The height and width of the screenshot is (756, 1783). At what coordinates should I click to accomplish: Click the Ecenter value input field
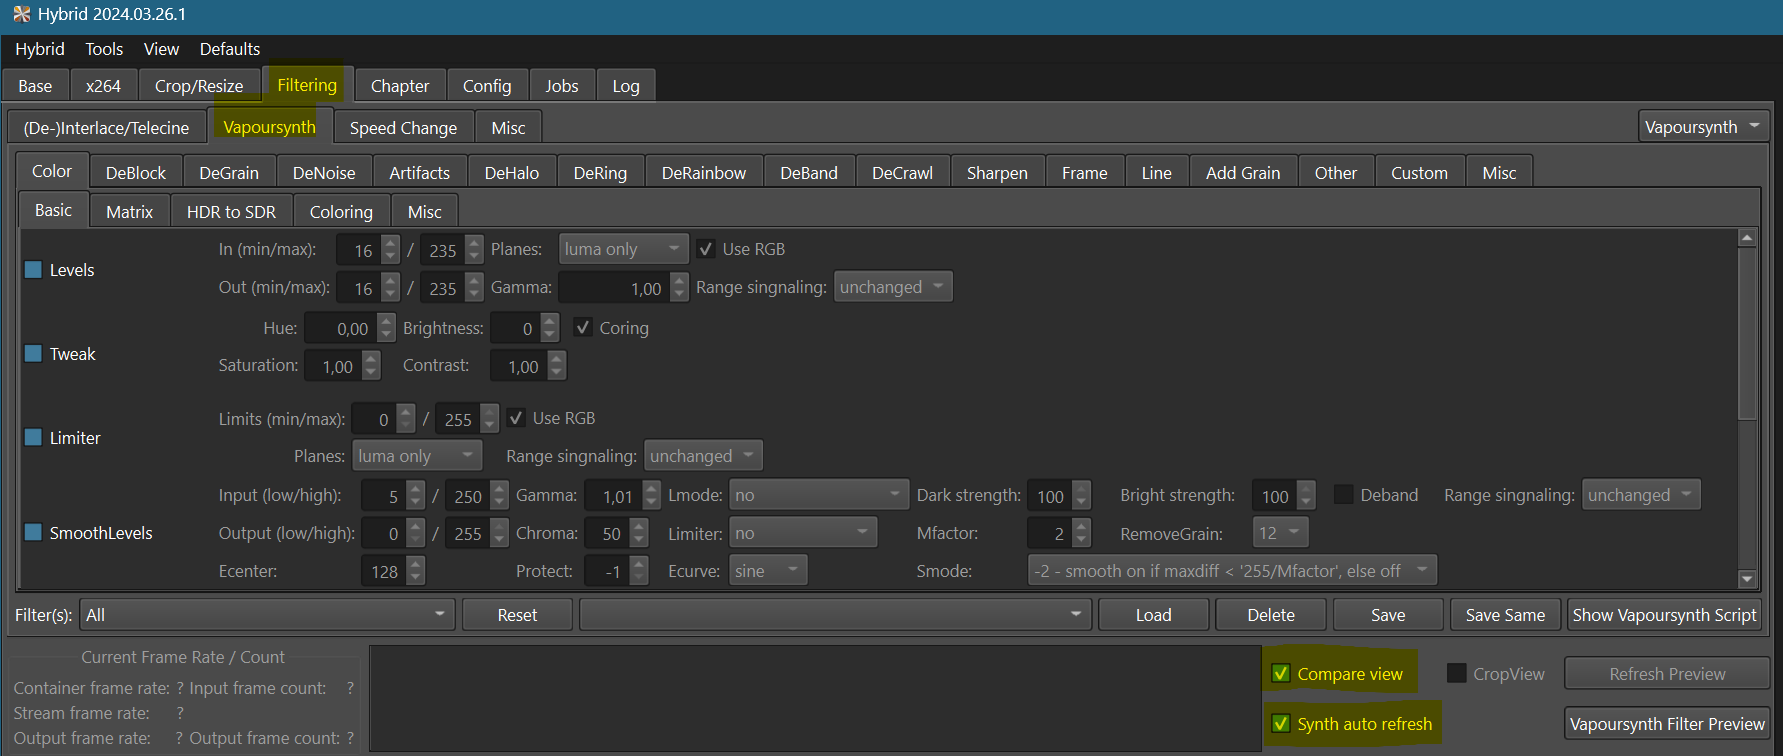(383, 571)
